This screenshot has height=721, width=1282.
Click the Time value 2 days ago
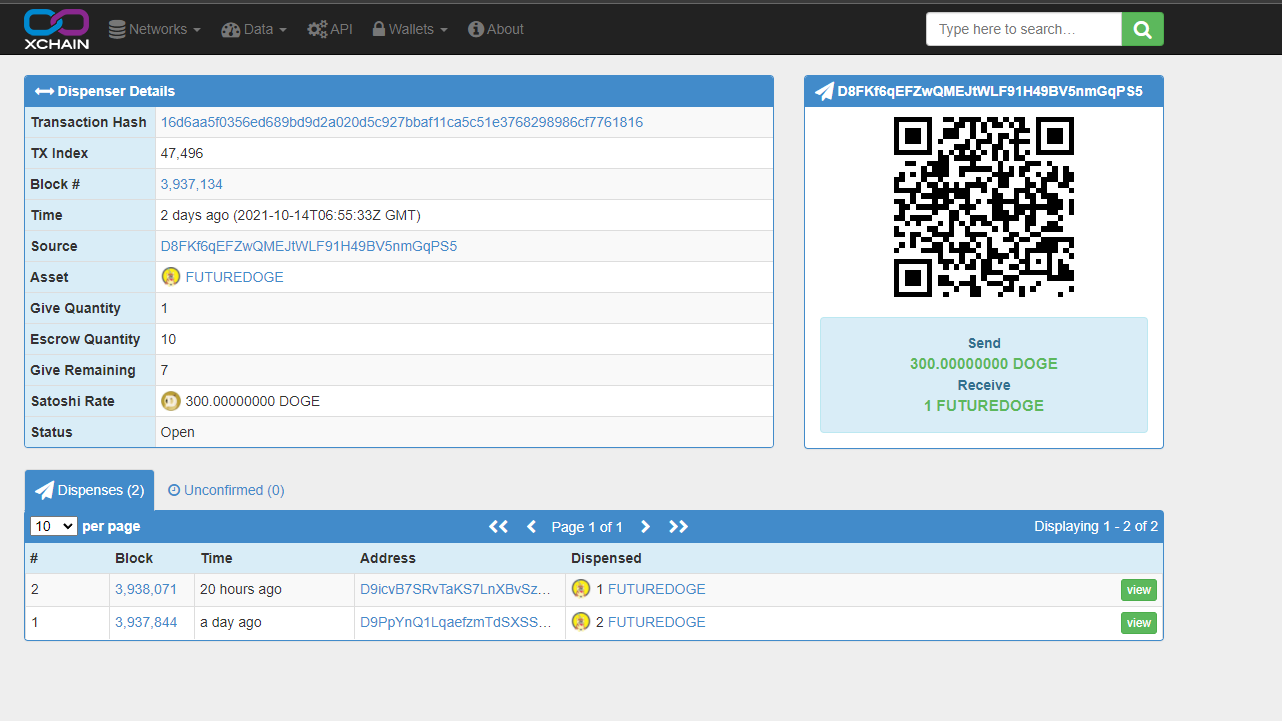(x=291, y=215)
